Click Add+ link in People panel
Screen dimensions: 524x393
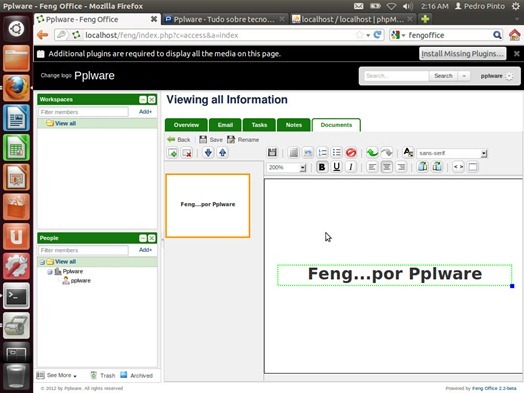click(x=145, y=250)
